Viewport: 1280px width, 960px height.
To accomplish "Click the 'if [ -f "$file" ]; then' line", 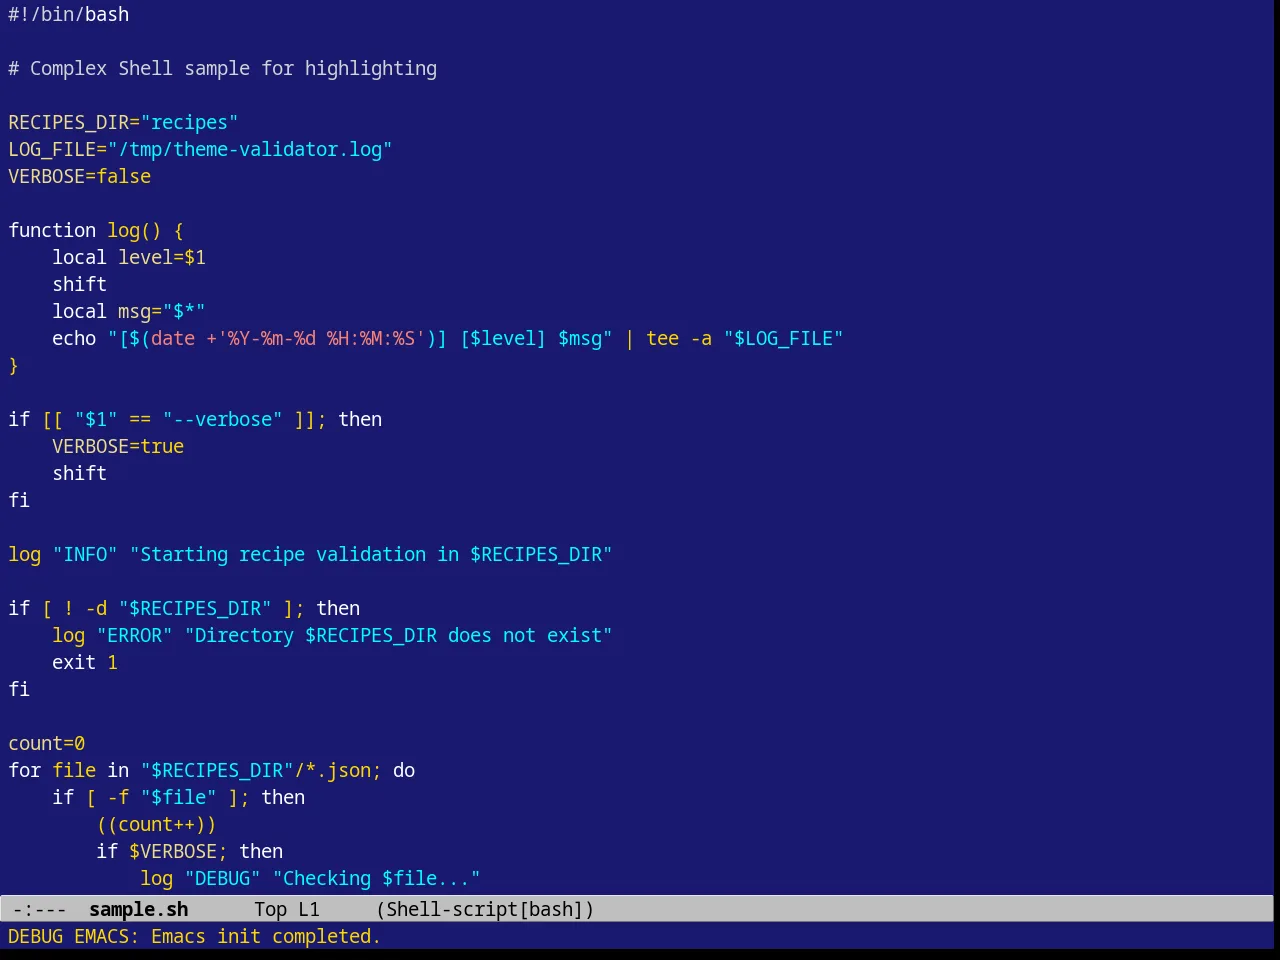I will pos(179,797).
